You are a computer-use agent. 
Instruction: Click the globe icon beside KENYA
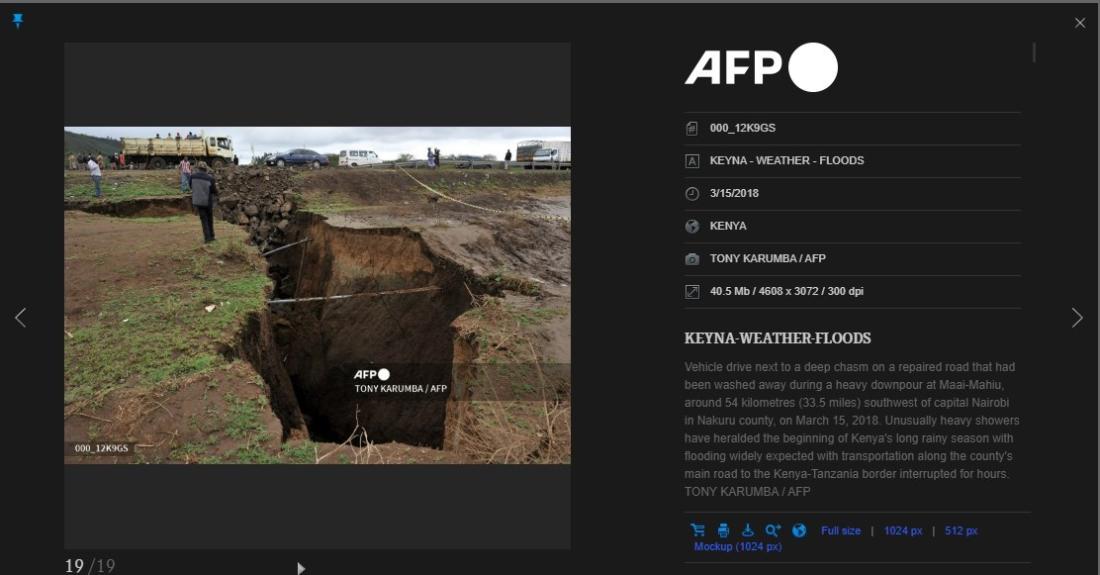tap(692, 226)
